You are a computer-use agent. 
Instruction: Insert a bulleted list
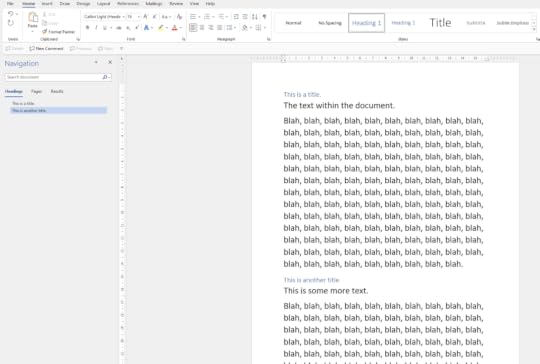(193, 17)
